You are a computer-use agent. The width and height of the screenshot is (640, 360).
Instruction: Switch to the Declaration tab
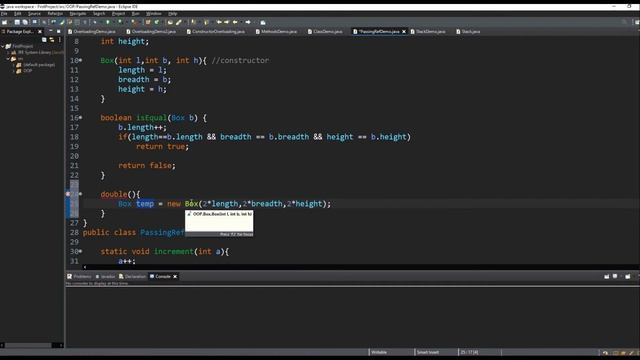pos(132,276)
